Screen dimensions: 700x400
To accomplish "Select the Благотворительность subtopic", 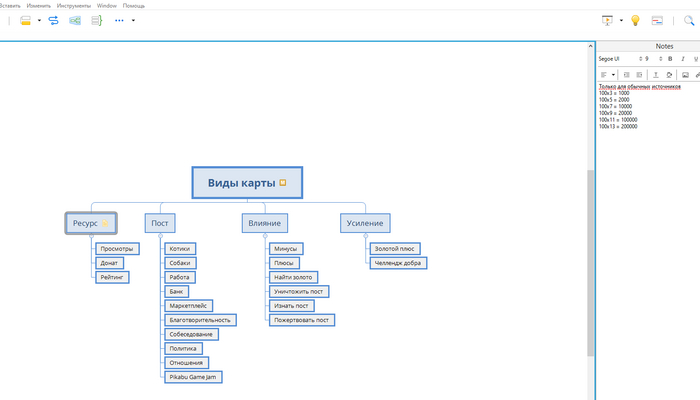I will pyautogui.click(x=200, y=320).
